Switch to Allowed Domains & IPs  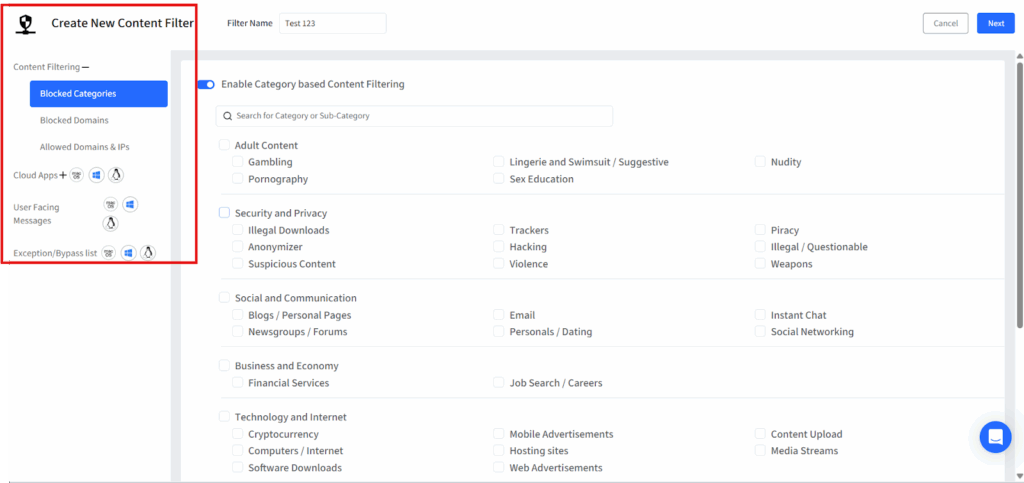pos(84,147)
